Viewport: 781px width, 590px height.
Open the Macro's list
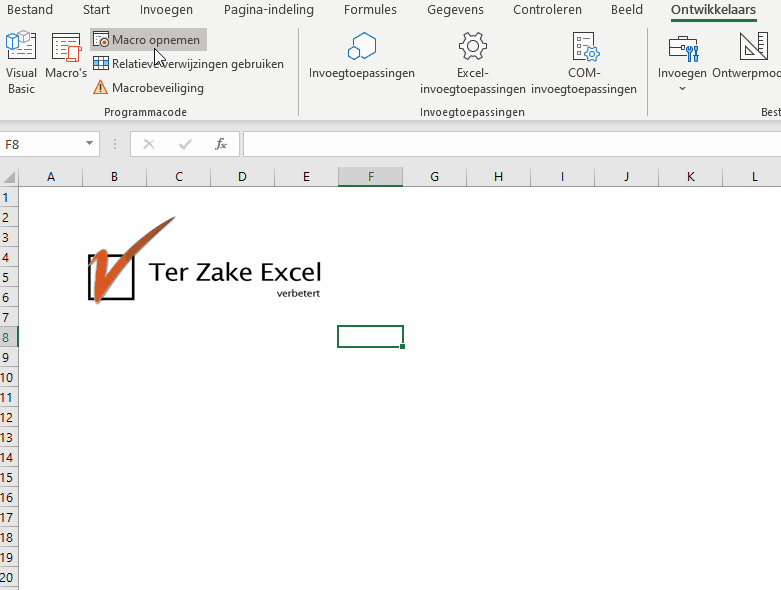tap(66, 56)
